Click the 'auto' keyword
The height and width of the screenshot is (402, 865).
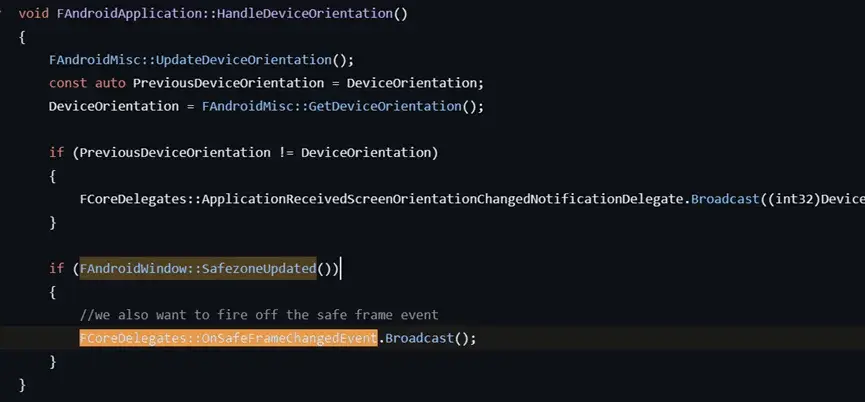tap(110, 83)
